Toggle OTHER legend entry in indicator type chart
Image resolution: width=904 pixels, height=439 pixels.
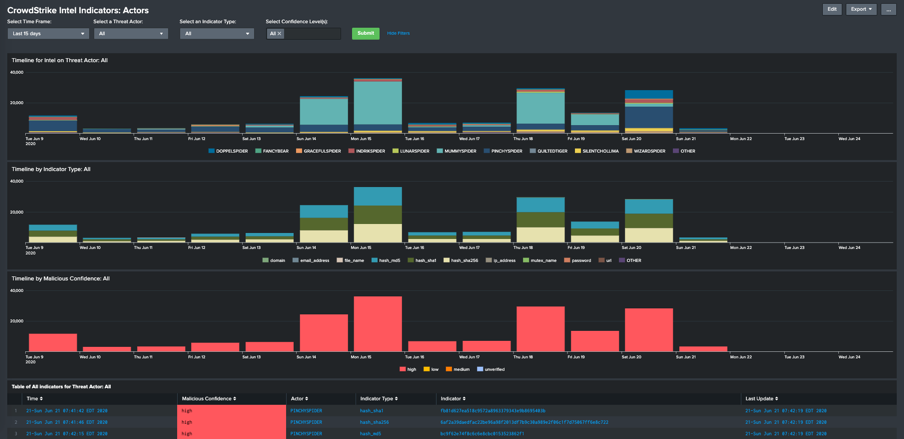click(x=630, y=260)
